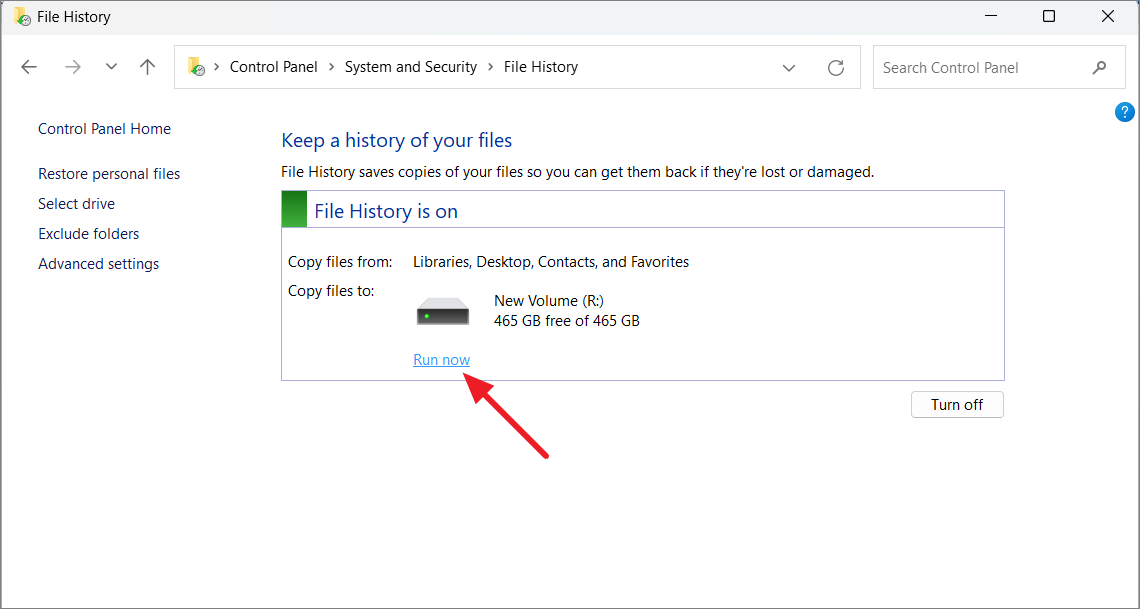
Task: Open Exclude folders page
Action: [x=89, y=233]
